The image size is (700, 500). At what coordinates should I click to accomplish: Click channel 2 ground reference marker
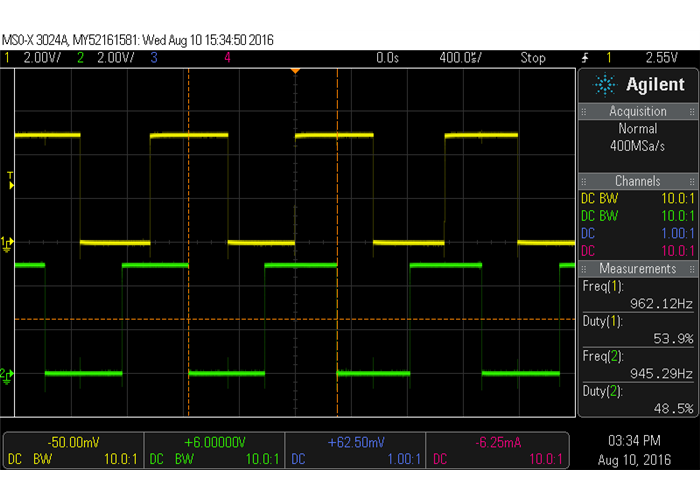[6, 346]
